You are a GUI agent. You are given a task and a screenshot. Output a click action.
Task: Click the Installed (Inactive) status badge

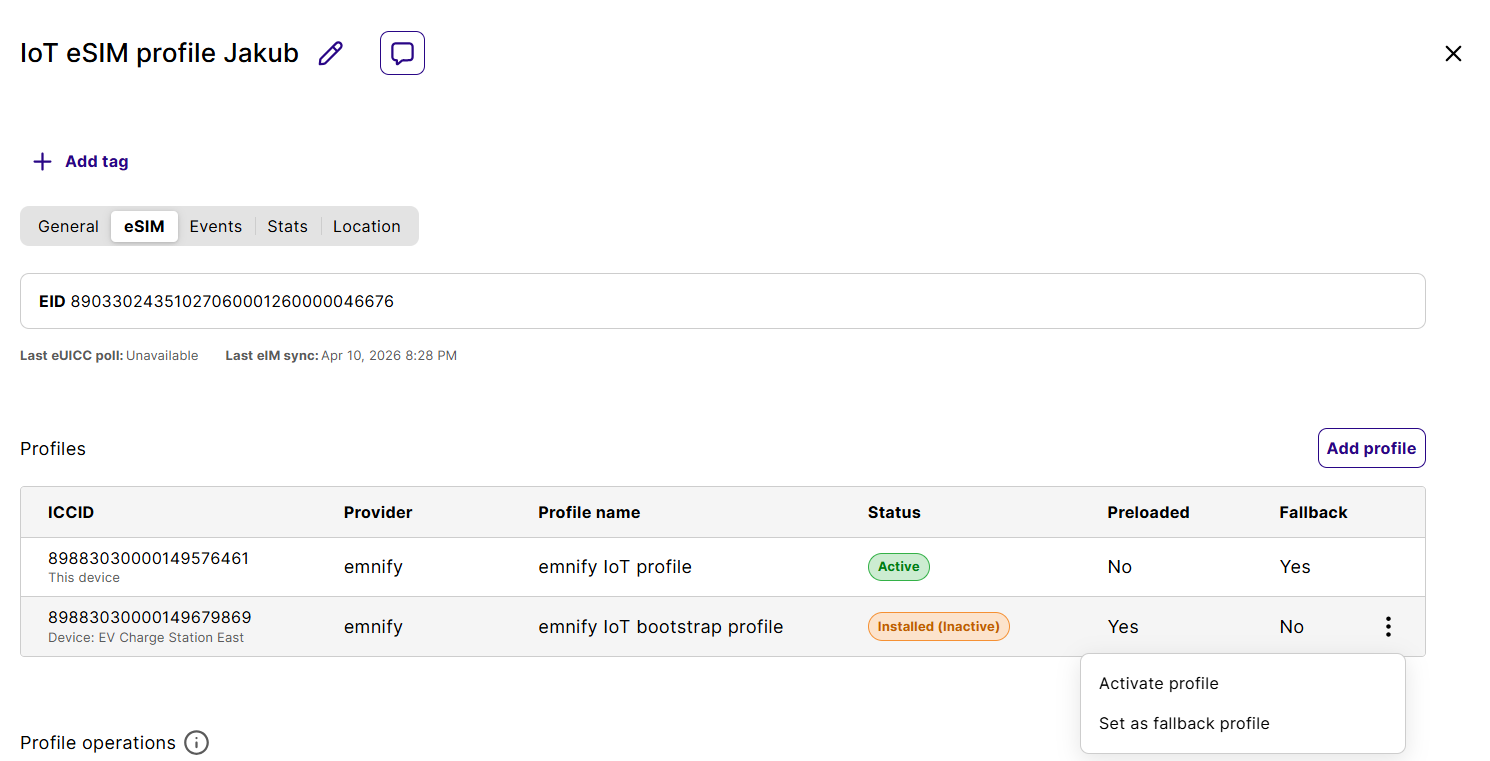click(x=938, y=627)
